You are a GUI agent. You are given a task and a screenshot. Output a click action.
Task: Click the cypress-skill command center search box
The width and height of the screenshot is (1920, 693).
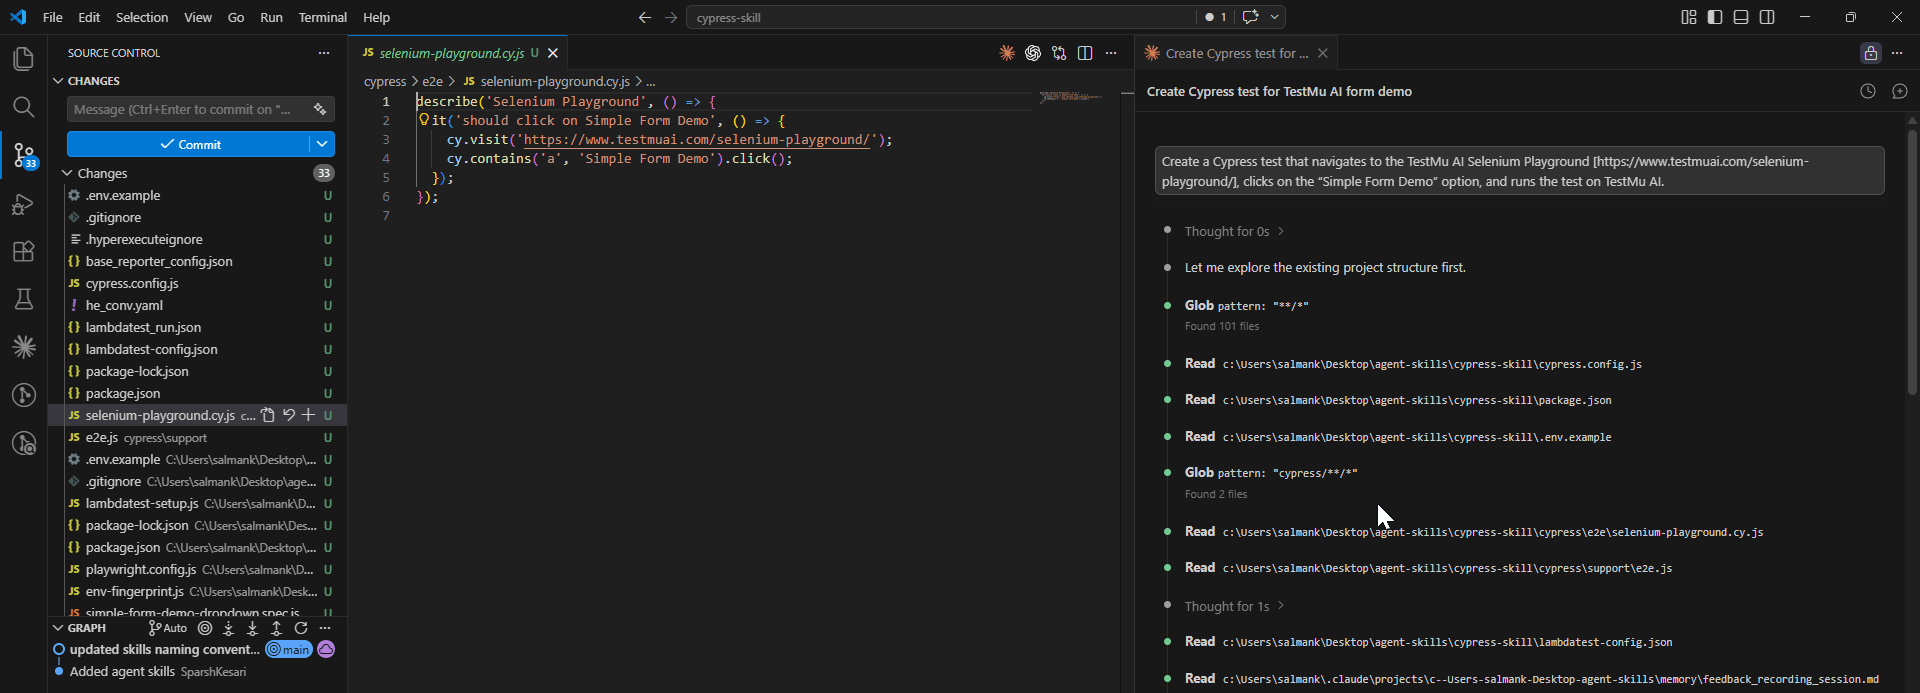click(x=940, y=17)
